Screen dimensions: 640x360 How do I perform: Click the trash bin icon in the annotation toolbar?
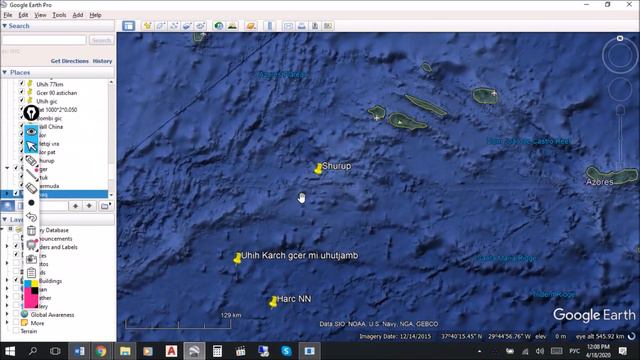(31, 231)
